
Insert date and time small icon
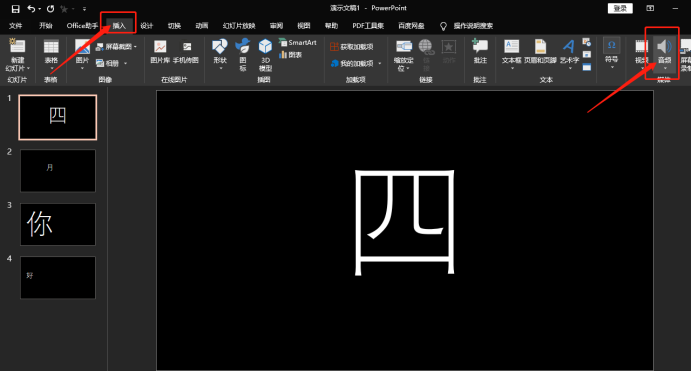tap(587, 42)
